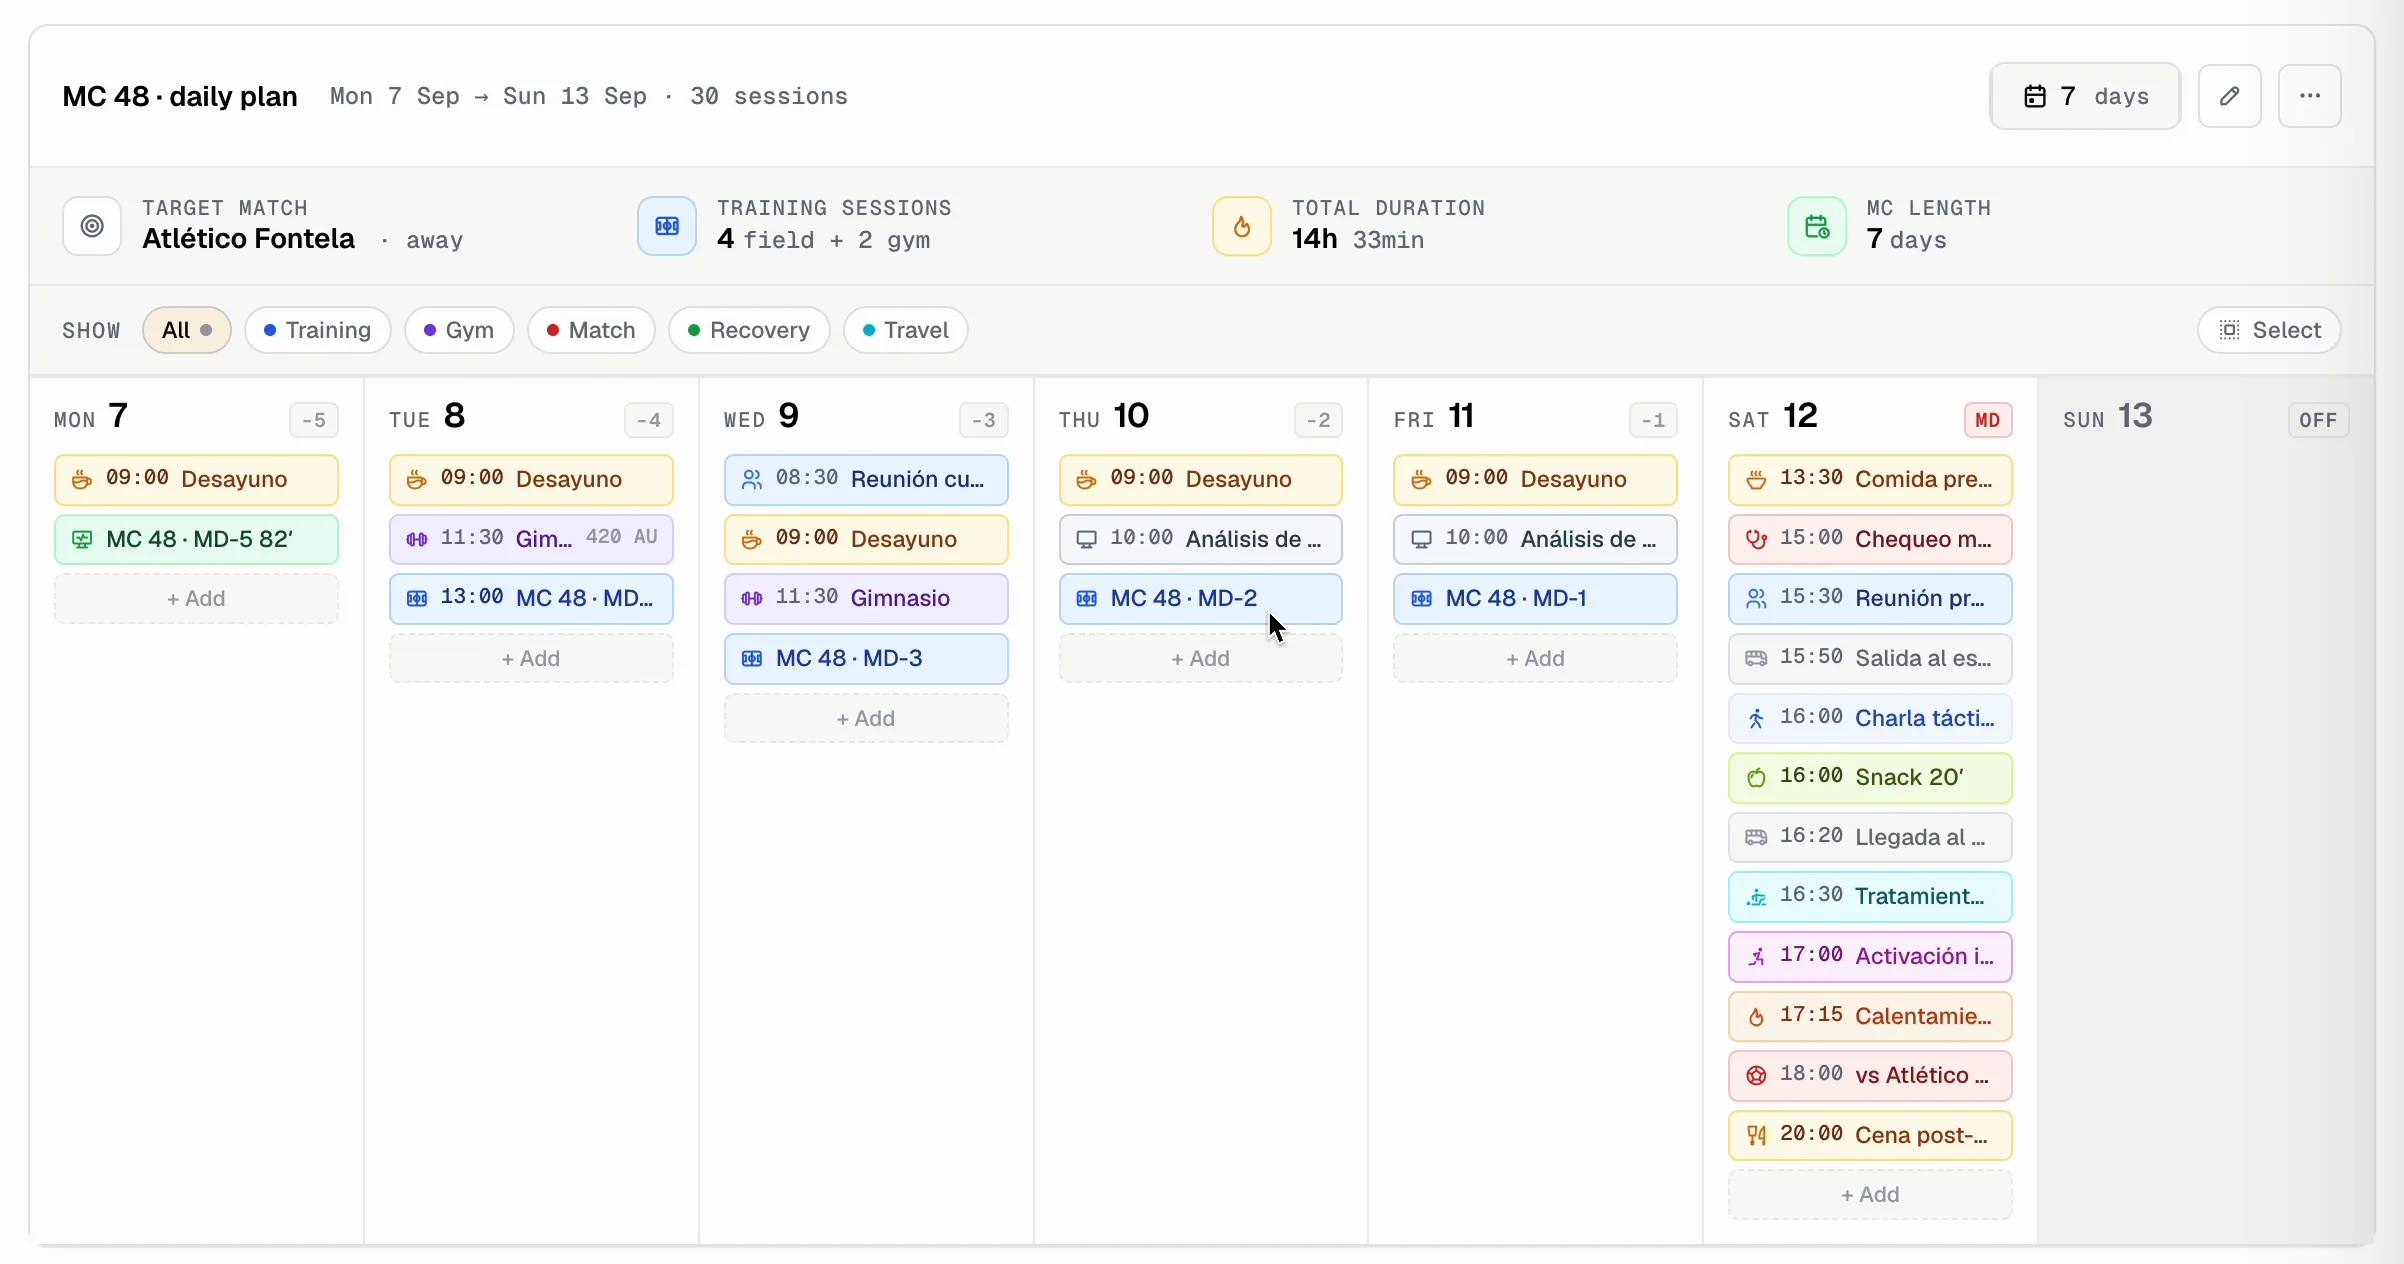This screenshot has height=1264, width=2404.
Task: Click meal icon on 13:30 Comida card
Action: coord(1756,480)
